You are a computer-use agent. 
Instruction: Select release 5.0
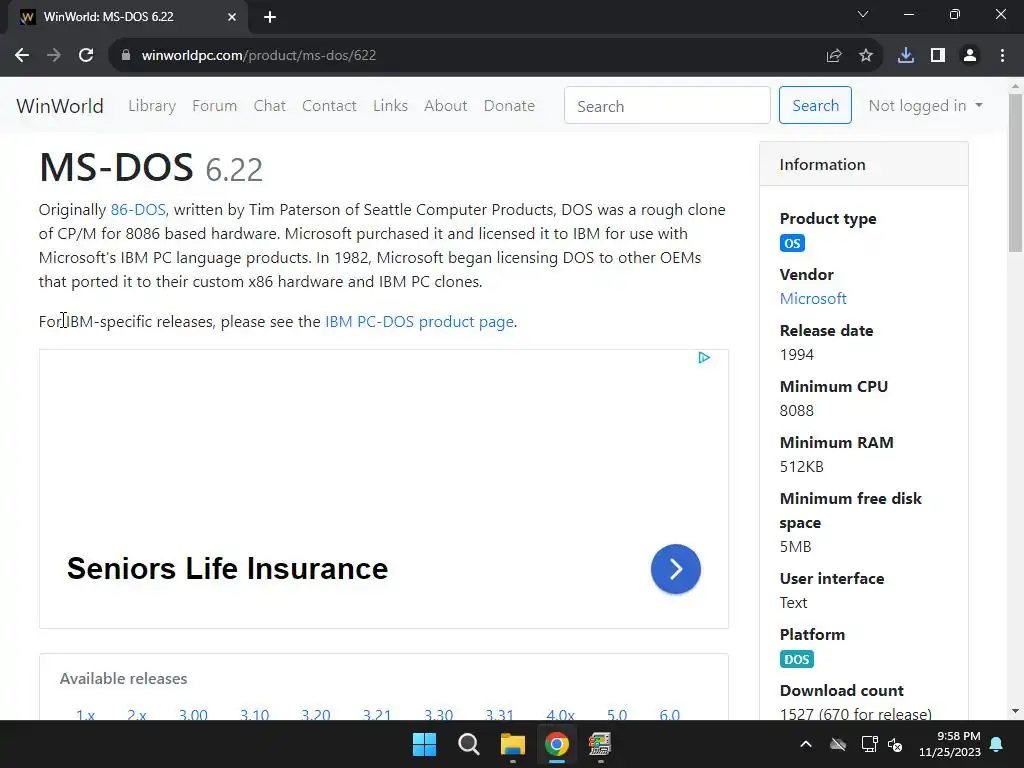pyautogui.click(x=617, y=715)
